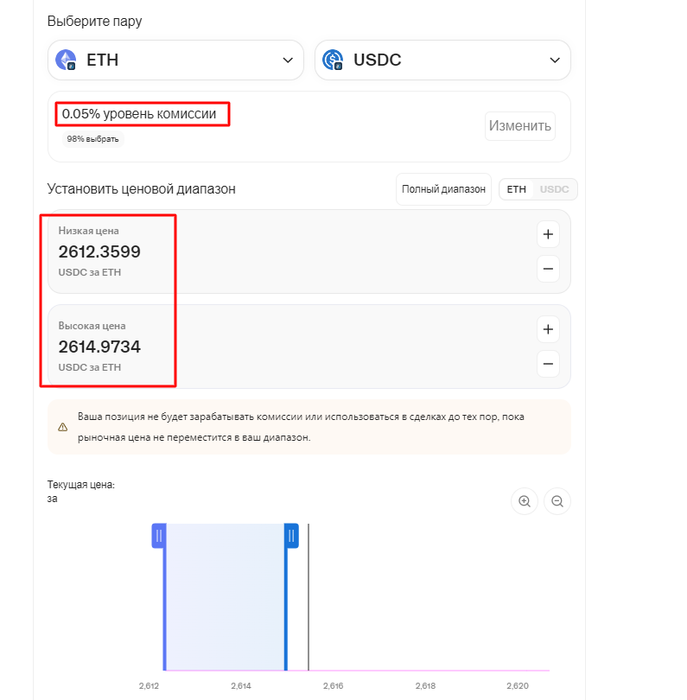
Task: Open the ETH token dropdown
Action: 175,60
